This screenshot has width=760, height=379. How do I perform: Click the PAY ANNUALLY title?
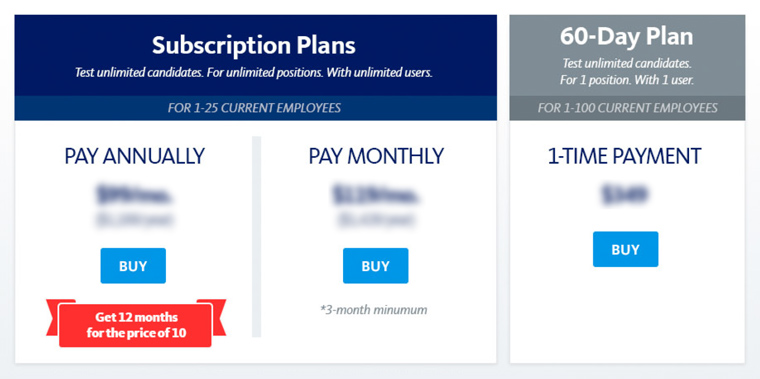pyautogui.click(x=135, y=156)
